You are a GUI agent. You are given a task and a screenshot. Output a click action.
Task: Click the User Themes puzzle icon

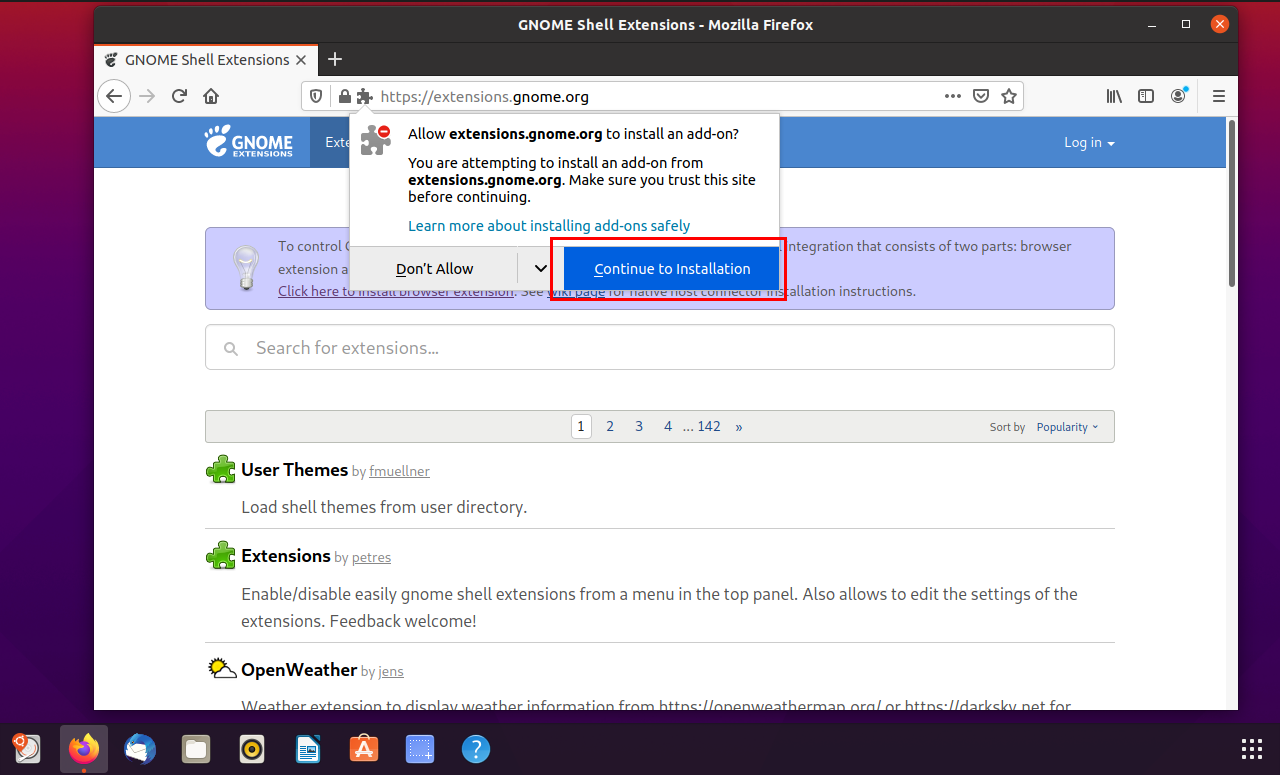[221, 469]
